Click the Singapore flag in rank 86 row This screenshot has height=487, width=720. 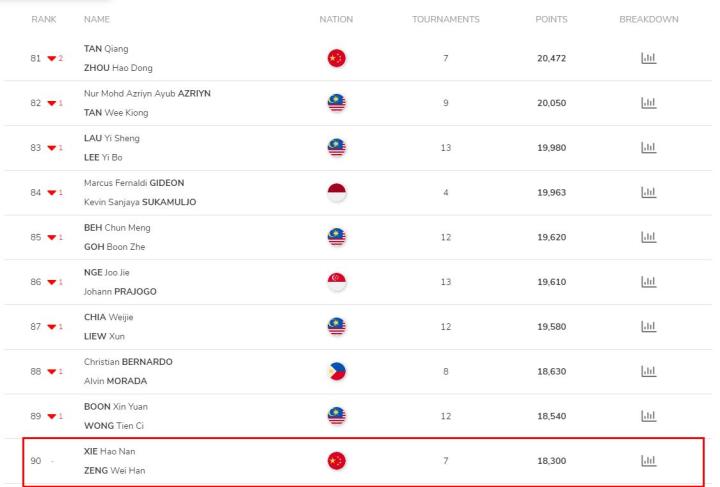(x=337, y=282)
